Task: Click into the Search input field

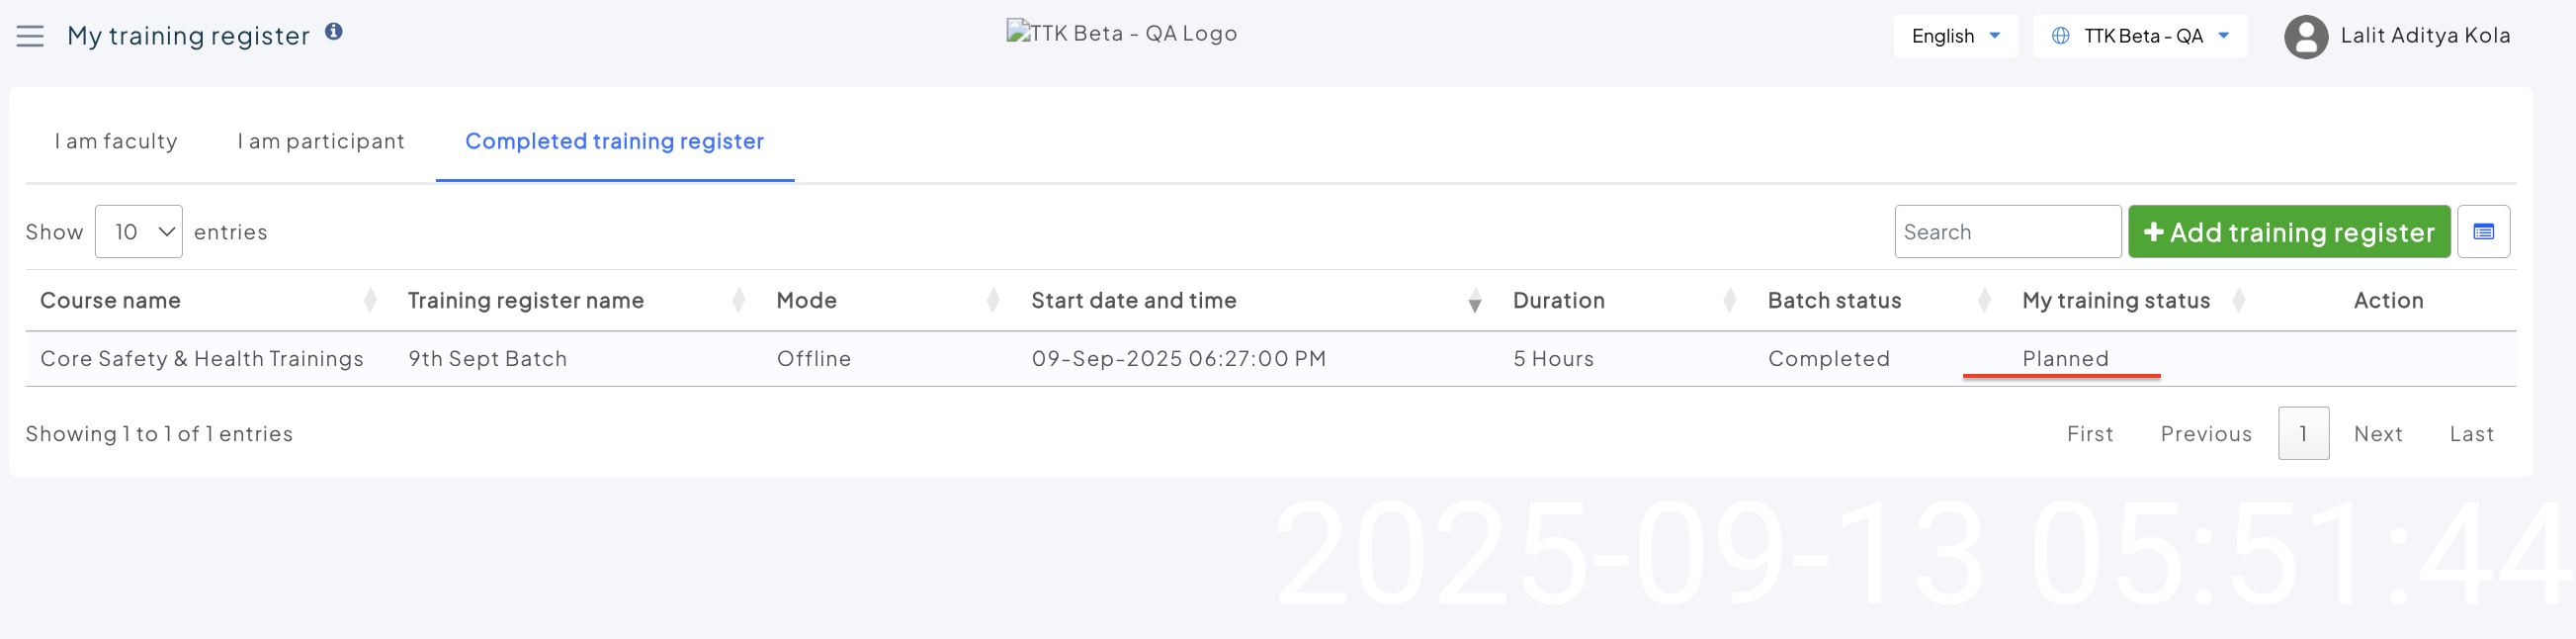Action: pyautogui.click(x=2007, y=232)
